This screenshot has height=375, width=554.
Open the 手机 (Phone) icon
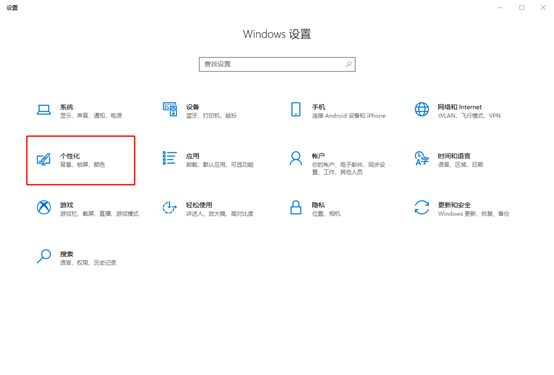[296, 109]
